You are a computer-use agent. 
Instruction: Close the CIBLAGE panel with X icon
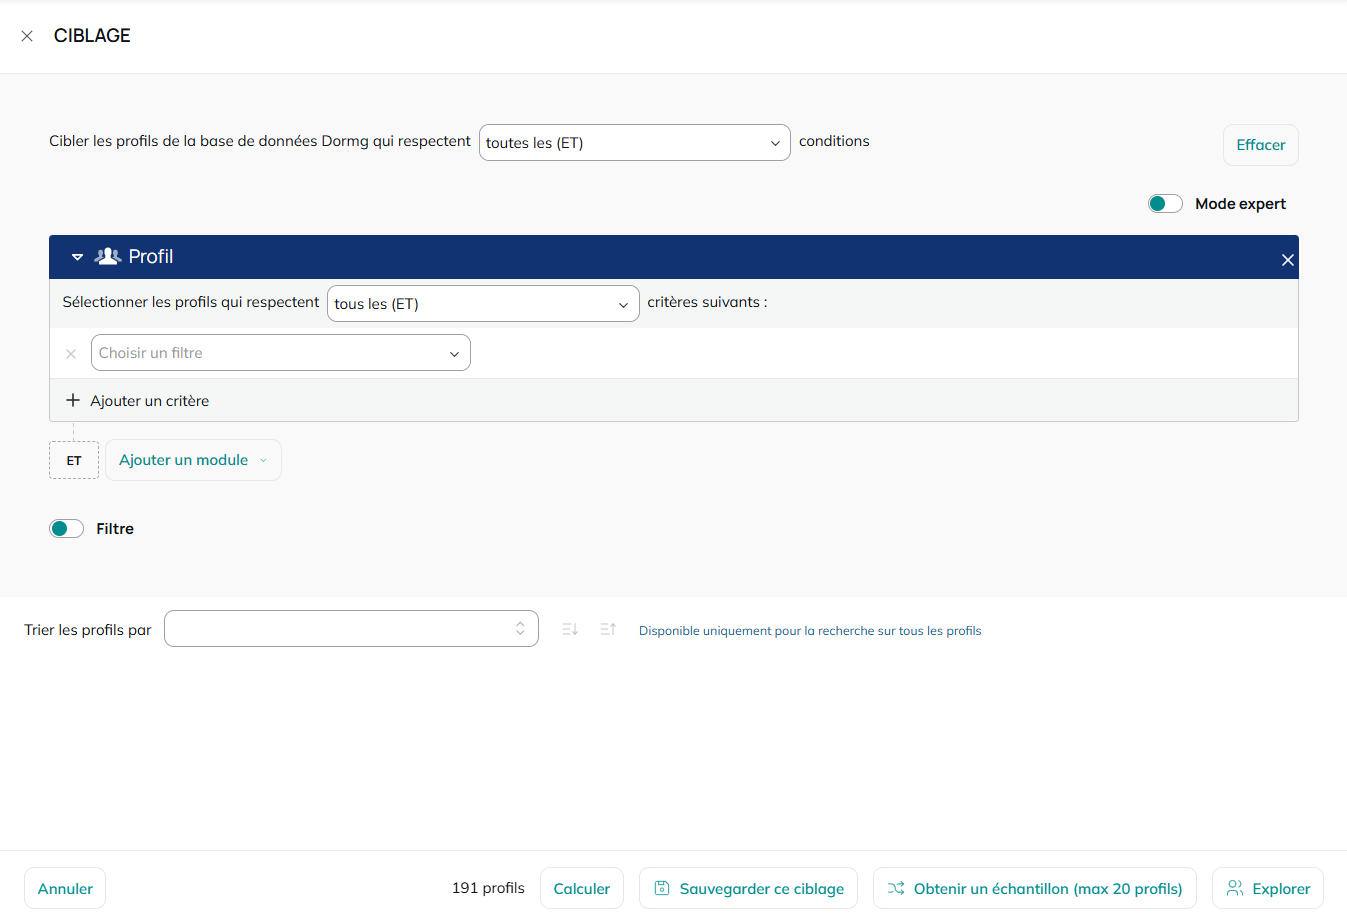coord(27,36)
